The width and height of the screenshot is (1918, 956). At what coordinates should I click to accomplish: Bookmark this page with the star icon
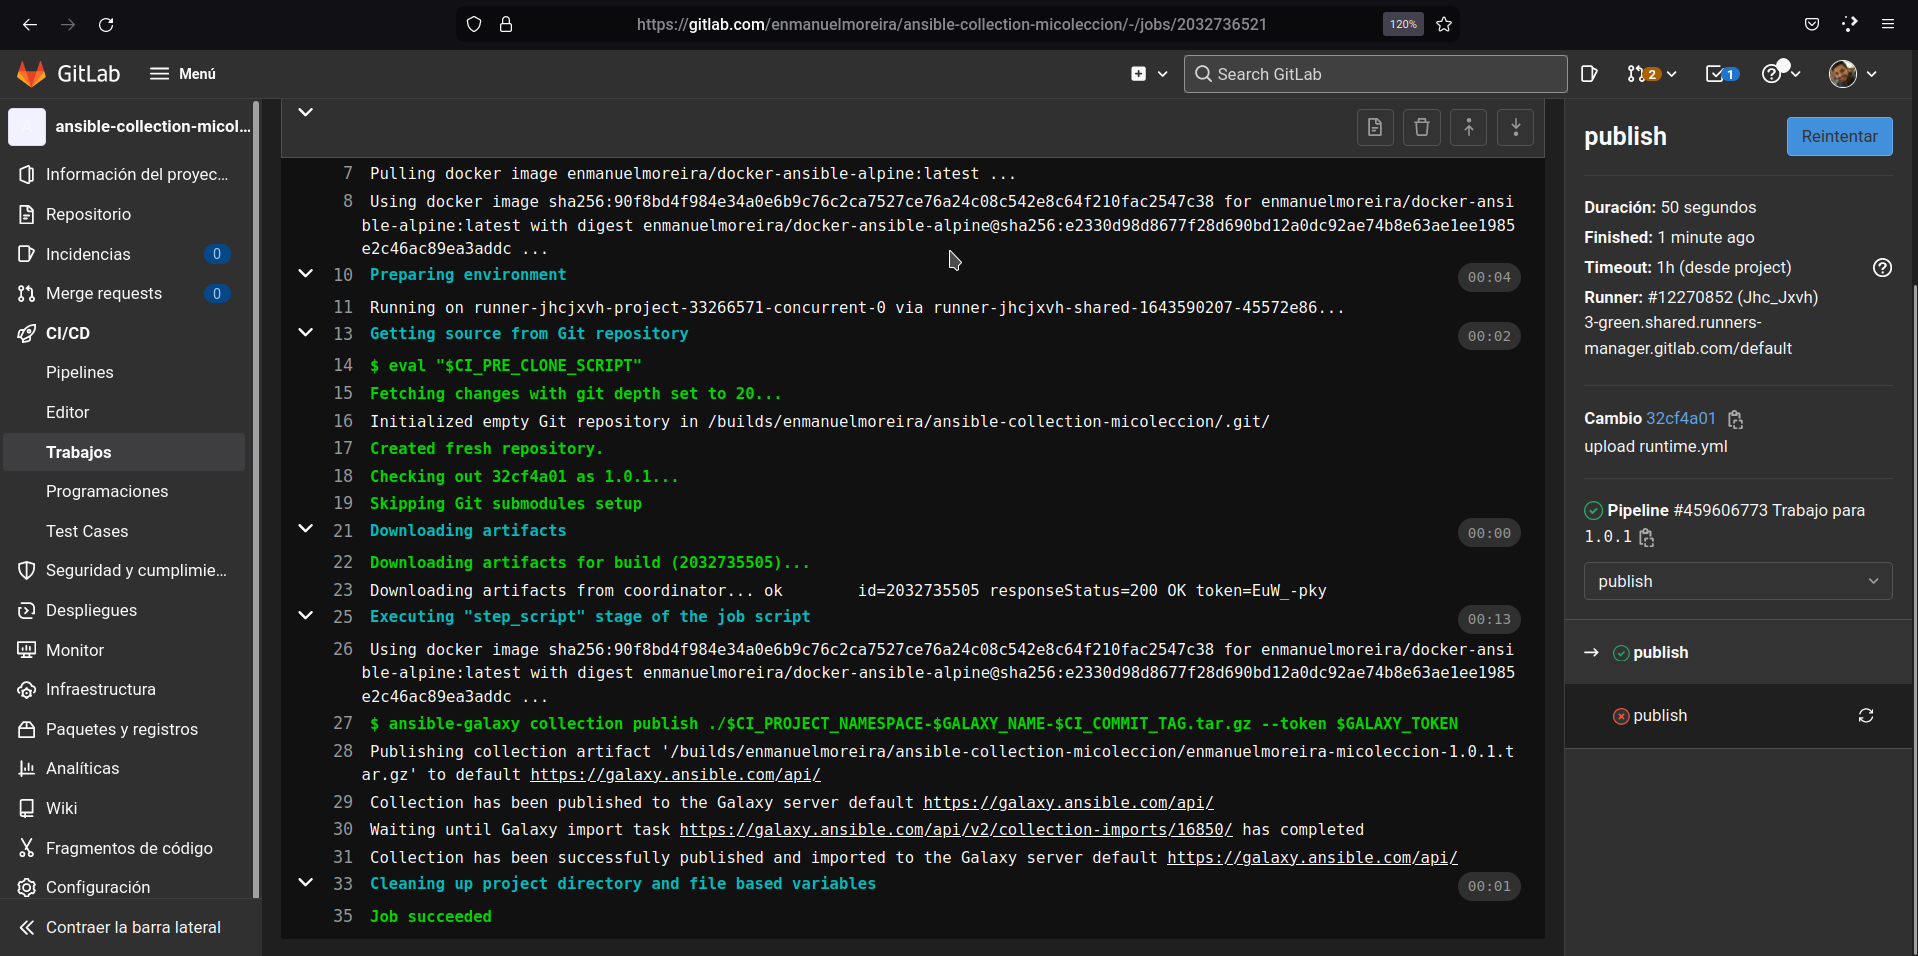point(1444,24)
